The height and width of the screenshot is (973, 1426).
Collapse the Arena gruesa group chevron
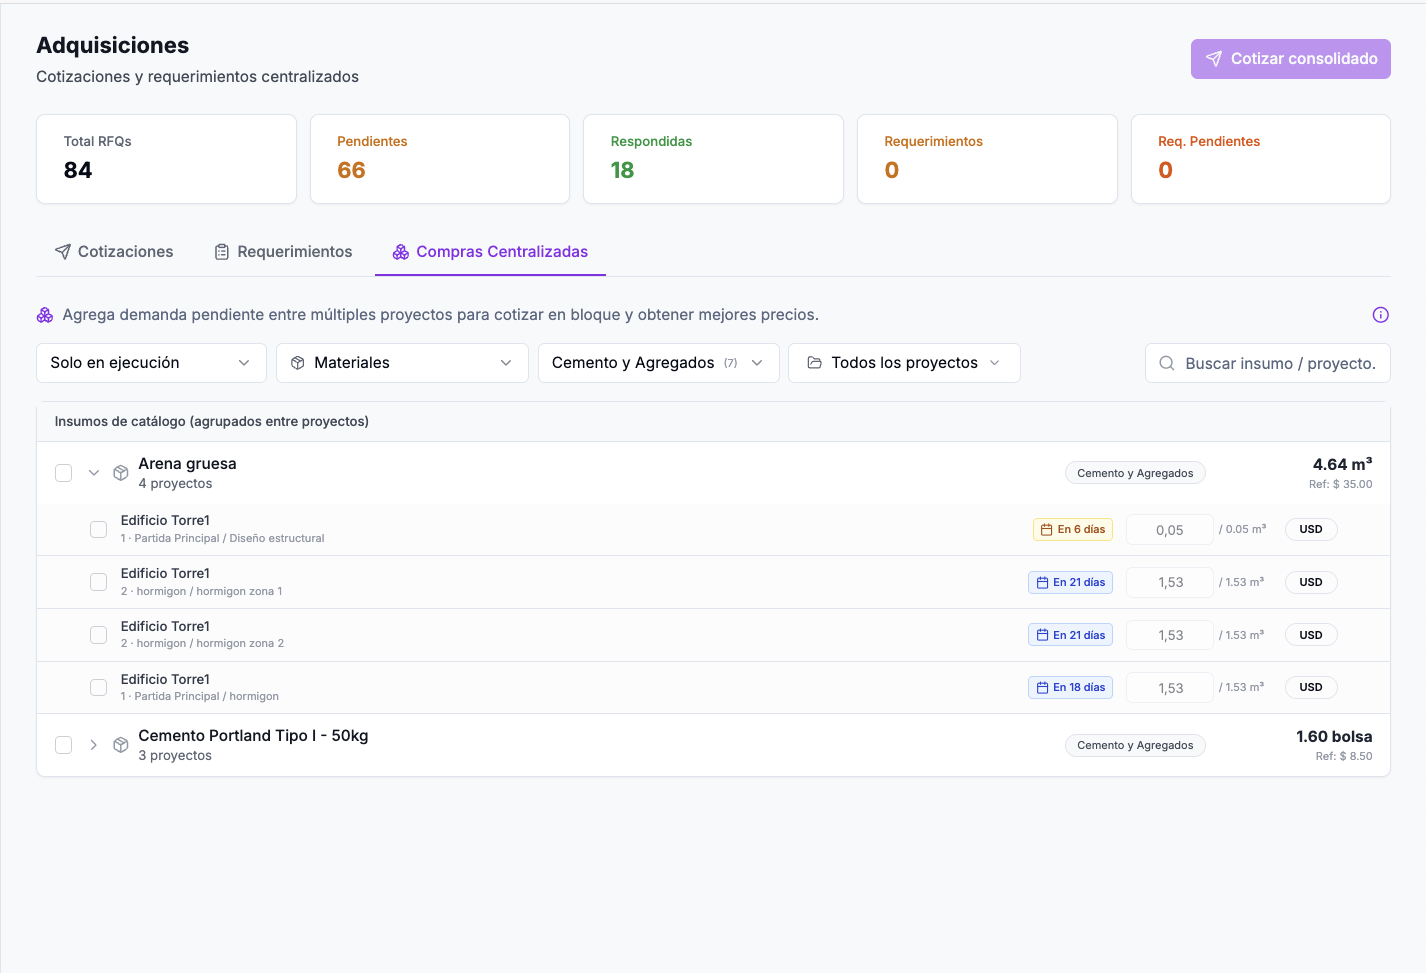pyautogui.click(x=94, y=473)
